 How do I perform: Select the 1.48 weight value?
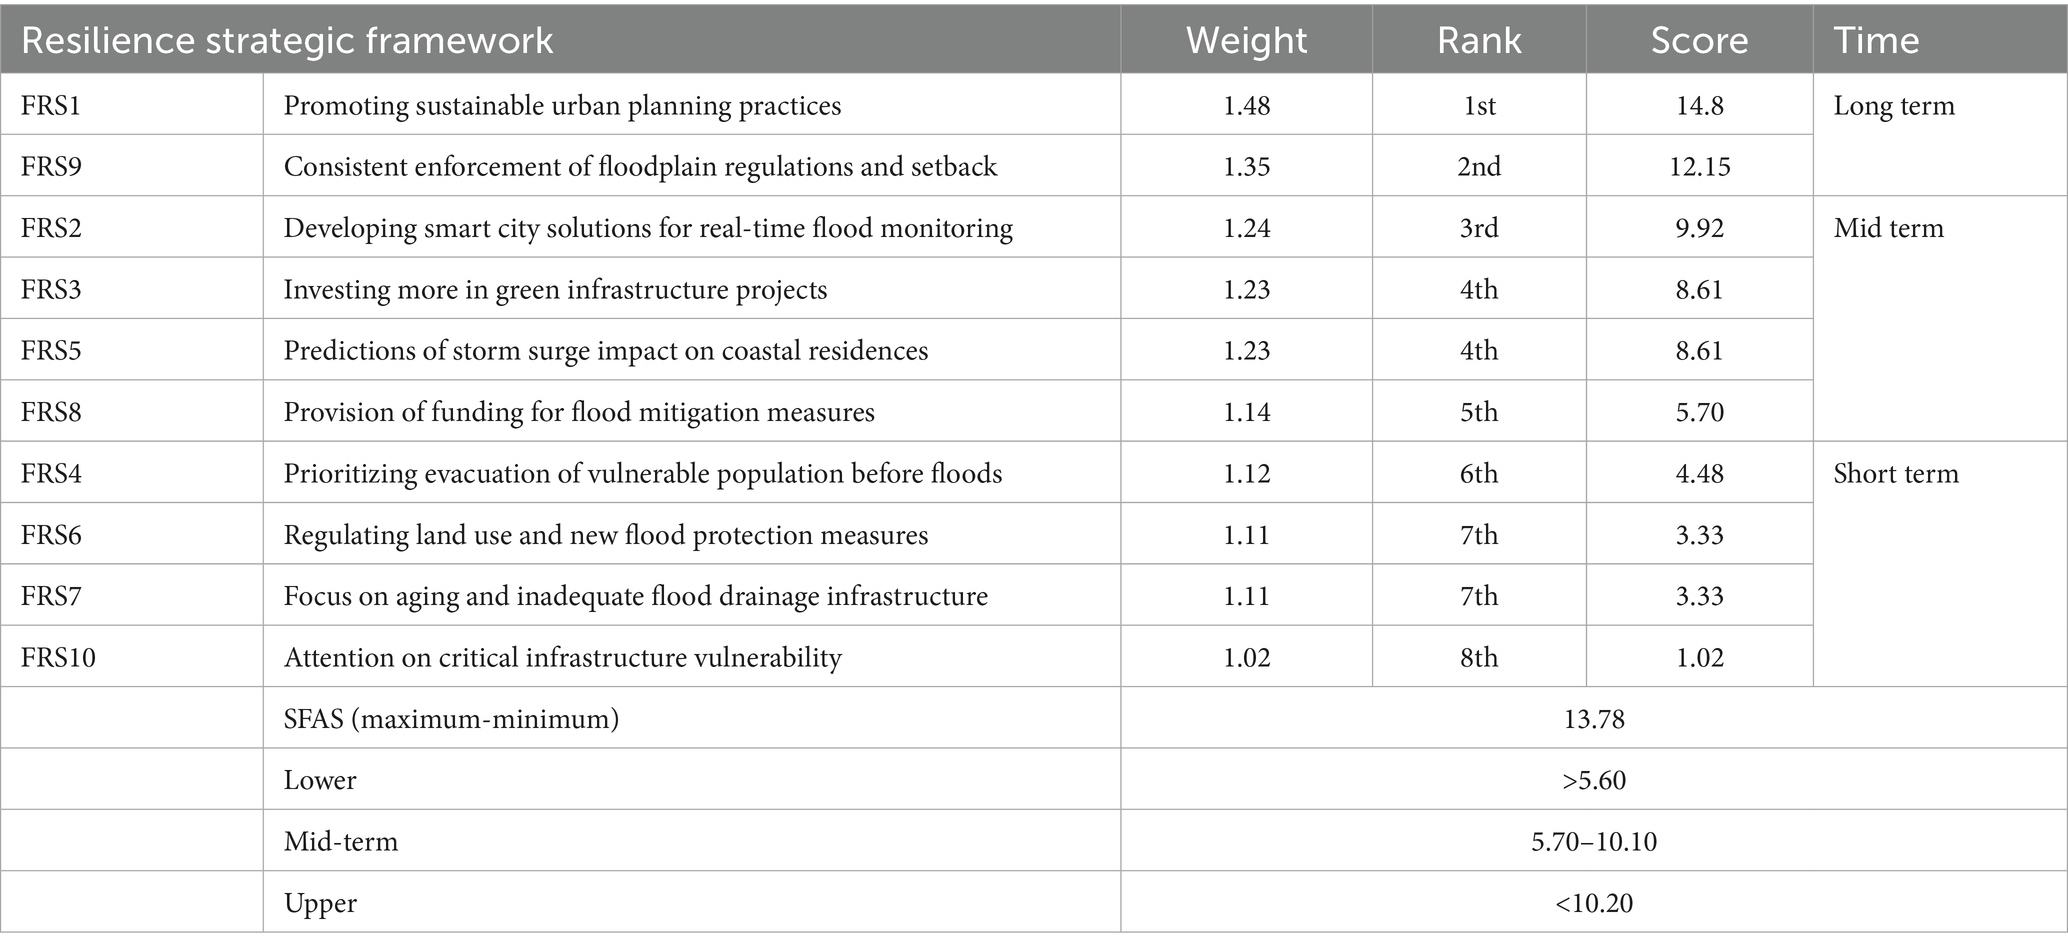(1246, 105)
